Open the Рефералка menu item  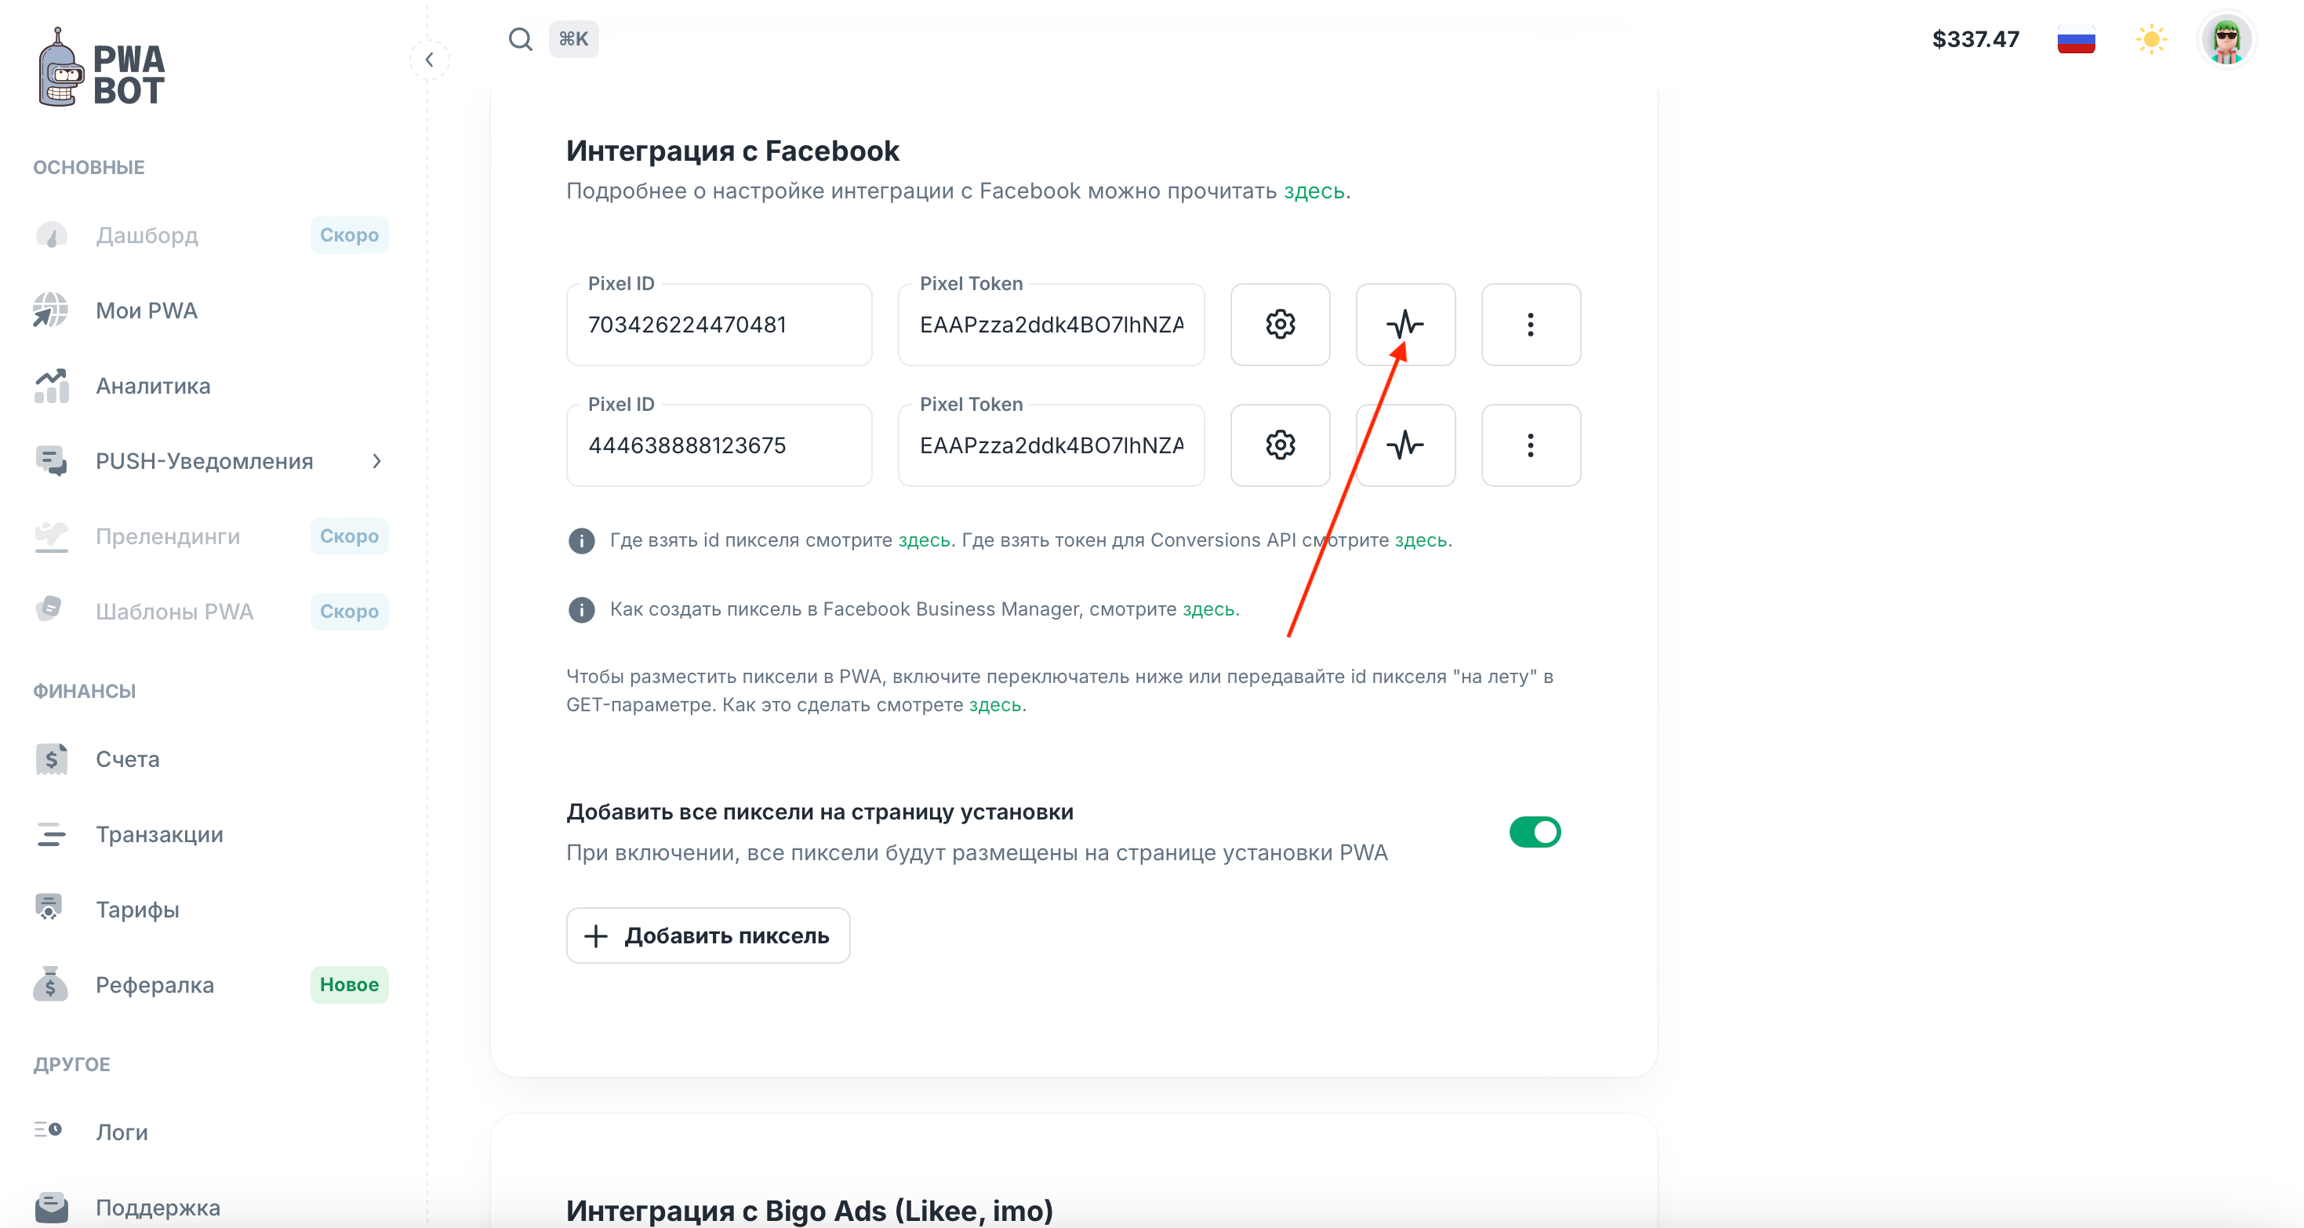click(x=154, y=985)
